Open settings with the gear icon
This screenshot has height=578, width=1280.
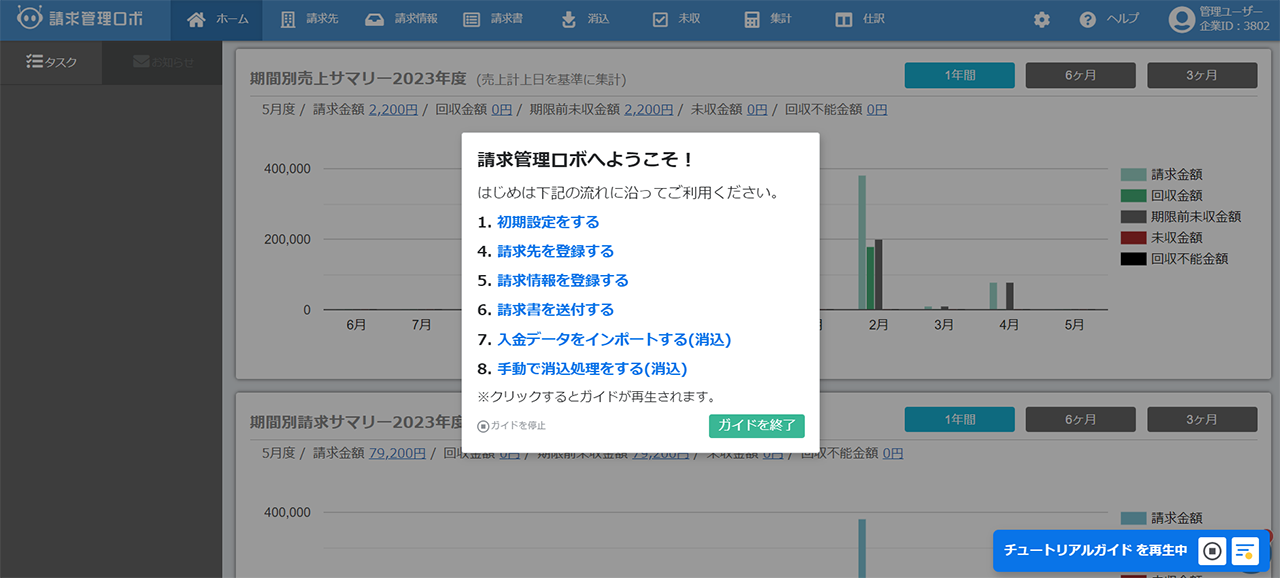tap(1042, 19)
